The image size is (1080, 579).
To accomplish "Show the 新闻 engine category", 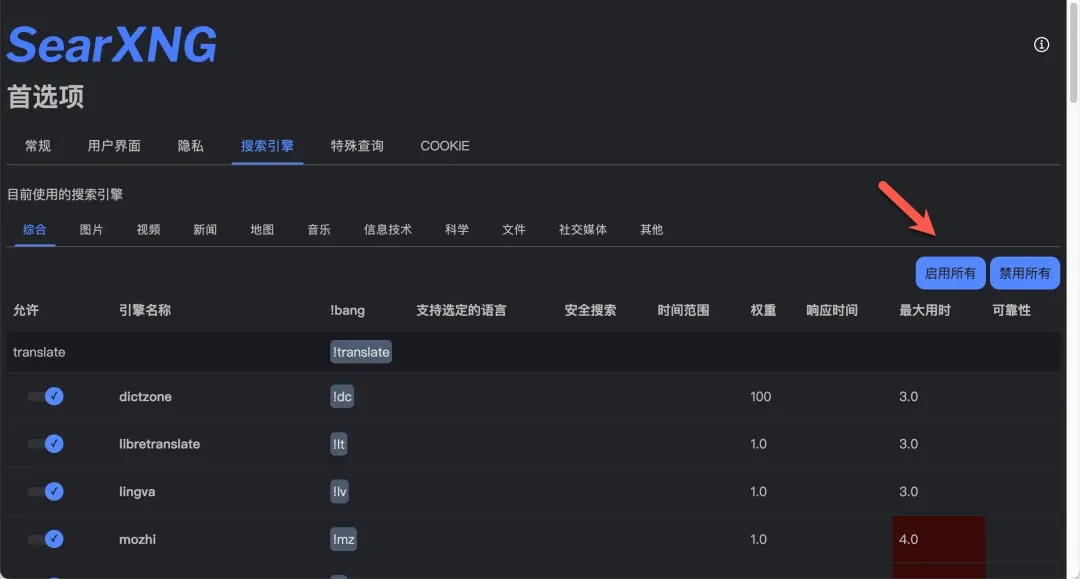I will click(x=205, y=229).
